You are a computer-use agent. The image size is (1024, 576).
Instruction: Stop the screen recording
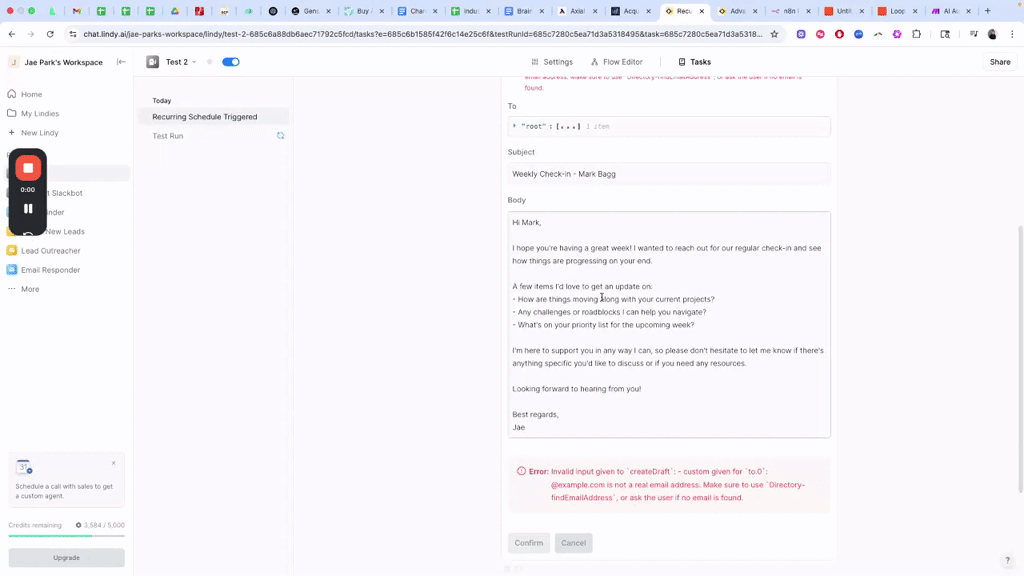(x=28, y=168)
